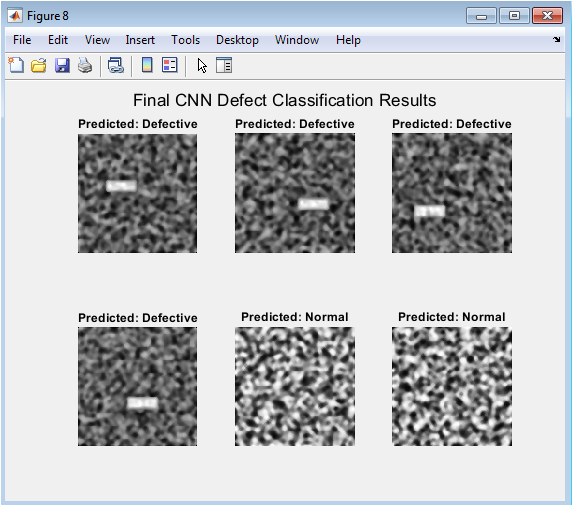The image size is (573, 506).
Task: Print the figure with the printer icon
Action: point(85,66)
